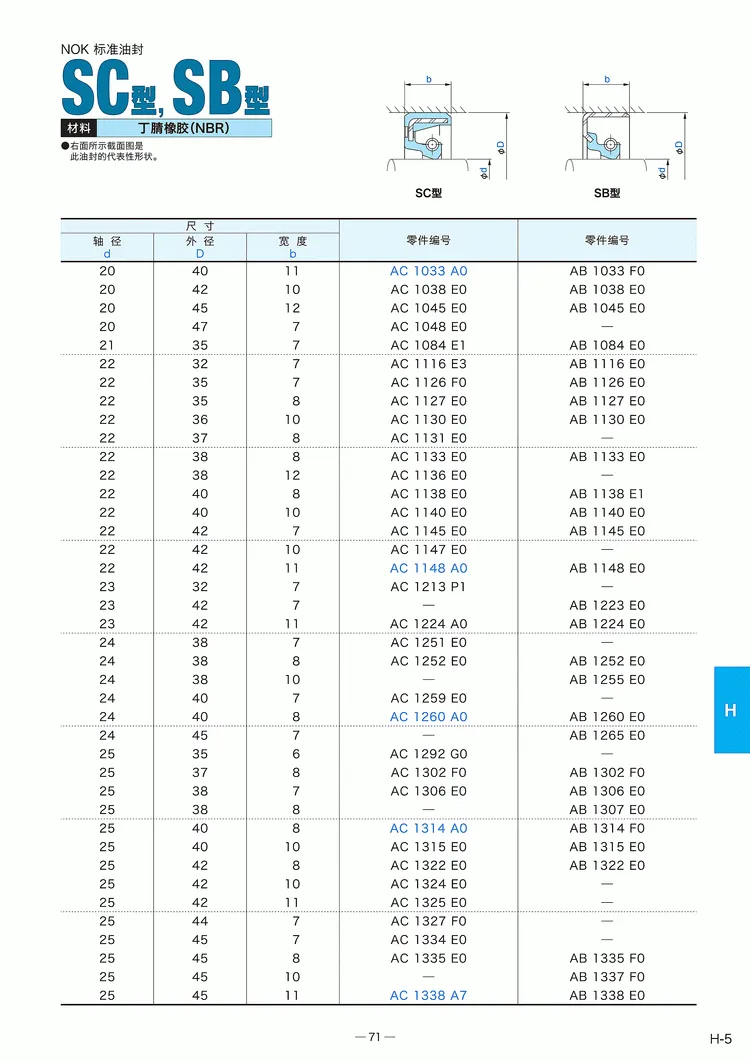750x1061 pixels.
Task: Click the 丁腈橡胶(NBR) material label
Action: [x=184, y=128]
